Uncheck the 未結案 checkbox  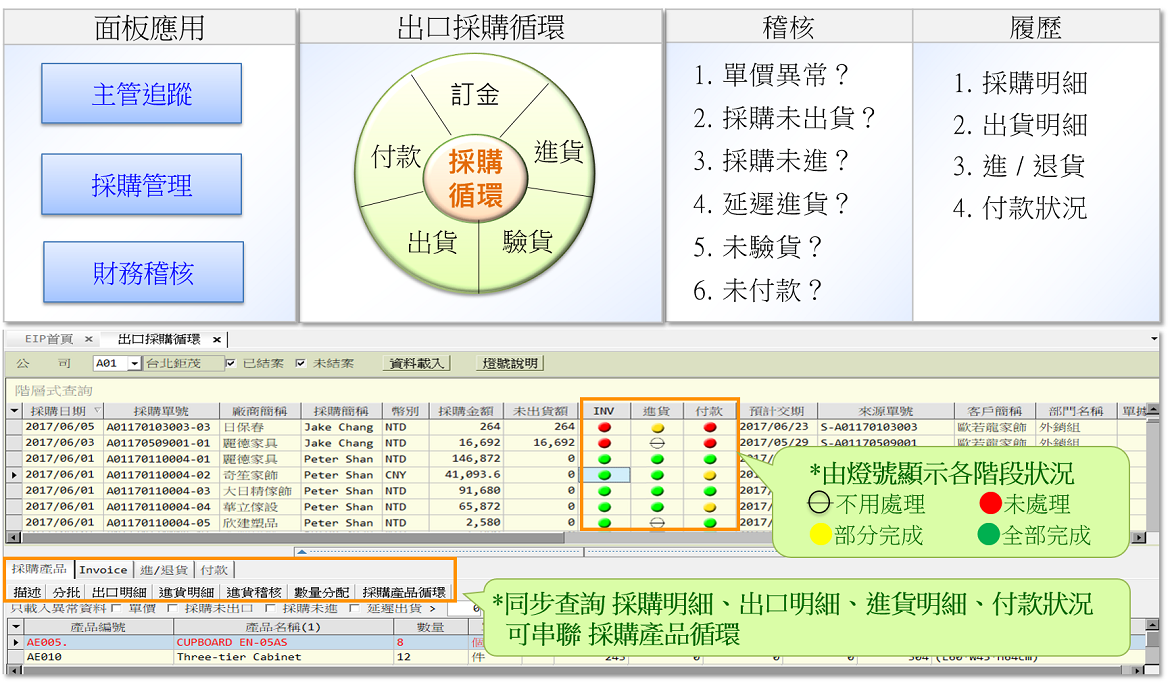pos(301,363)
